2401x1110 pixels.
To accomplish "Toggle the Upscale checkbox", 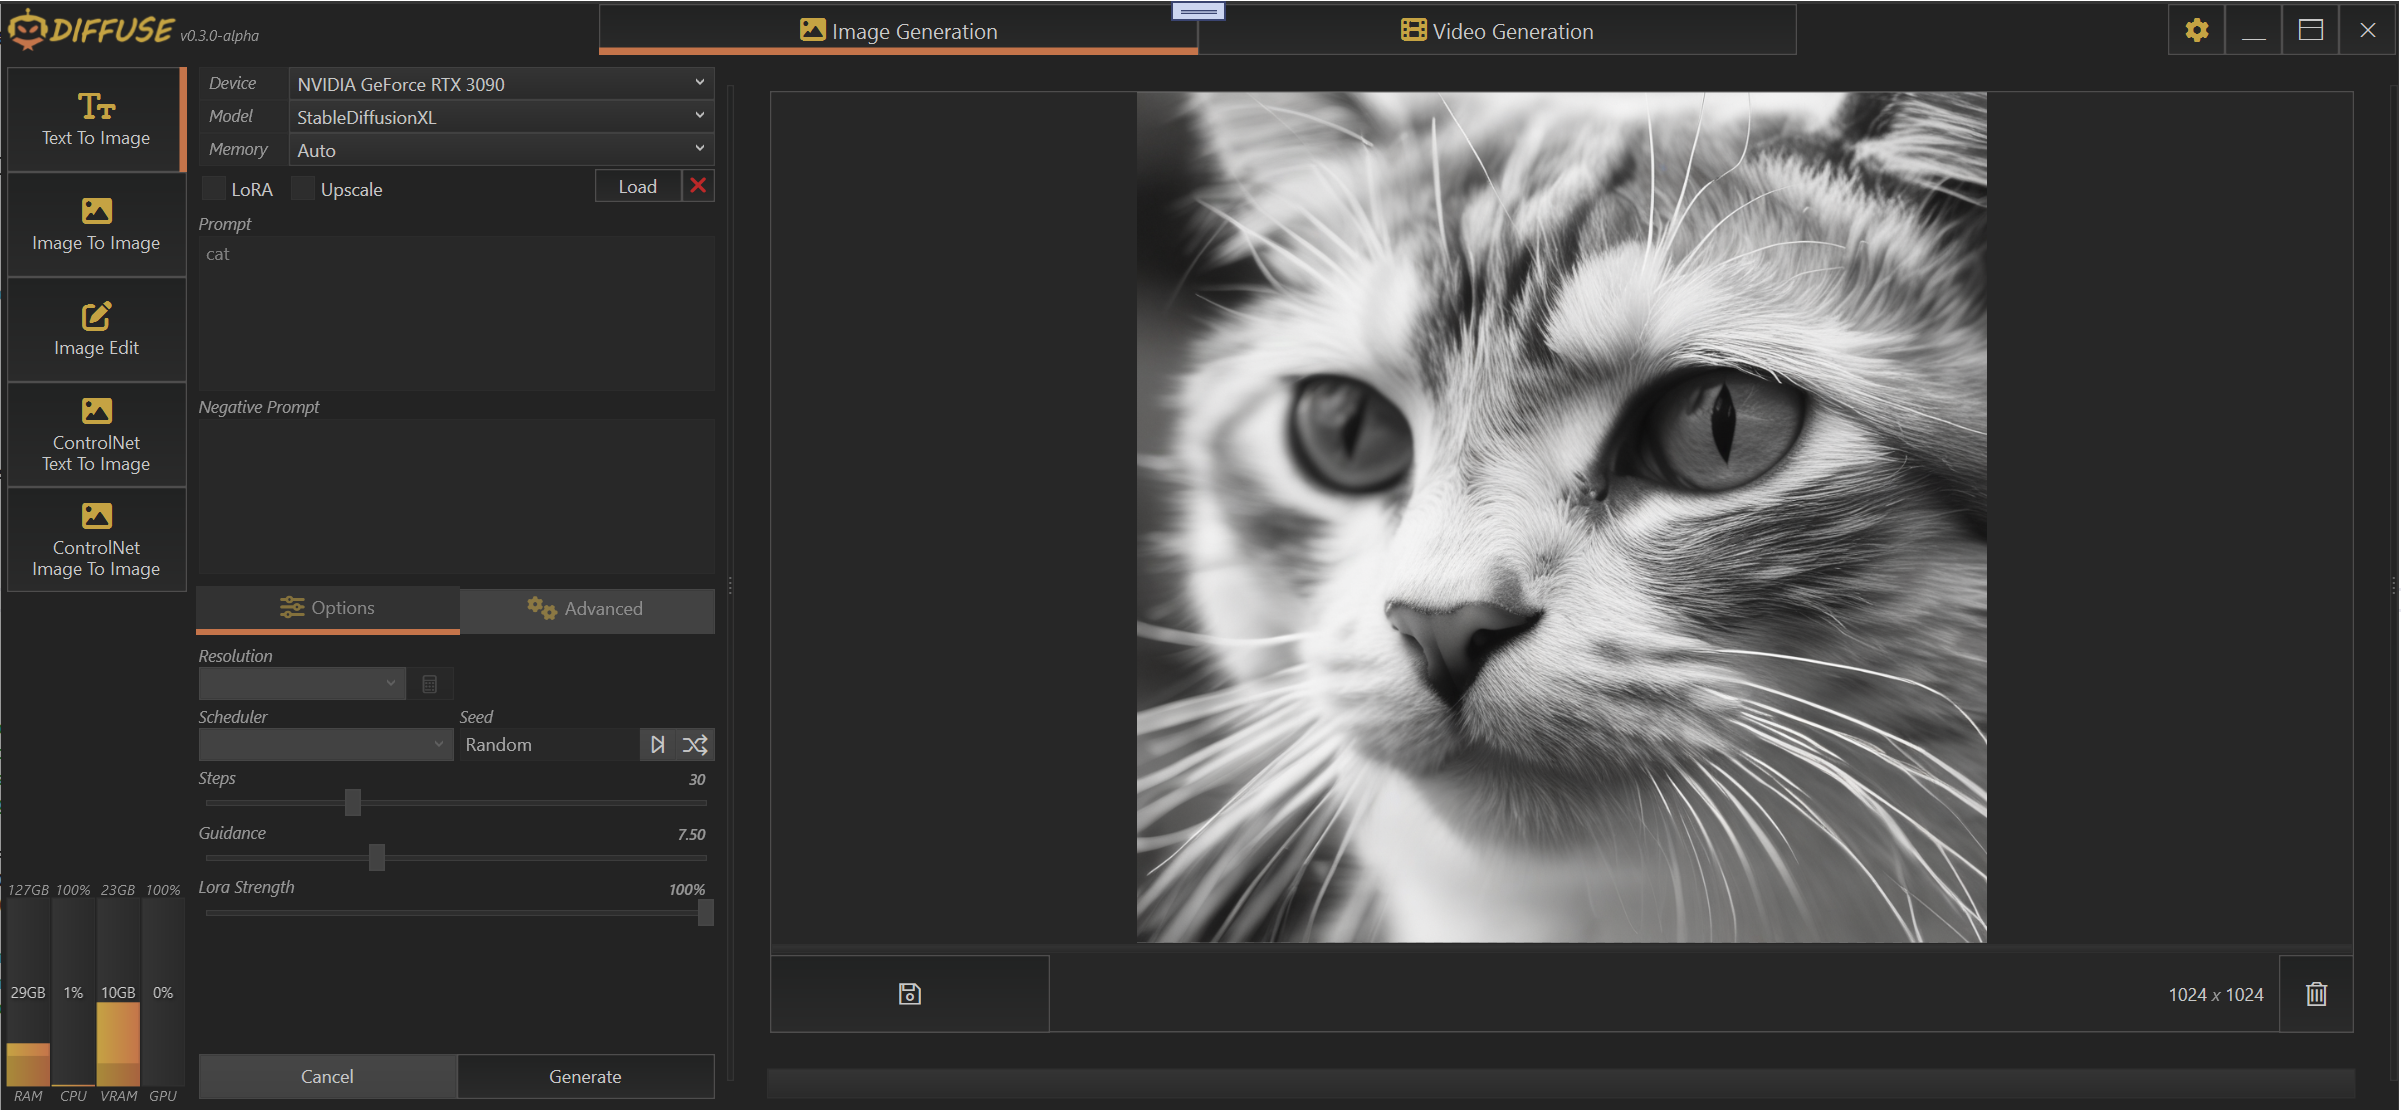I will 303,188.
